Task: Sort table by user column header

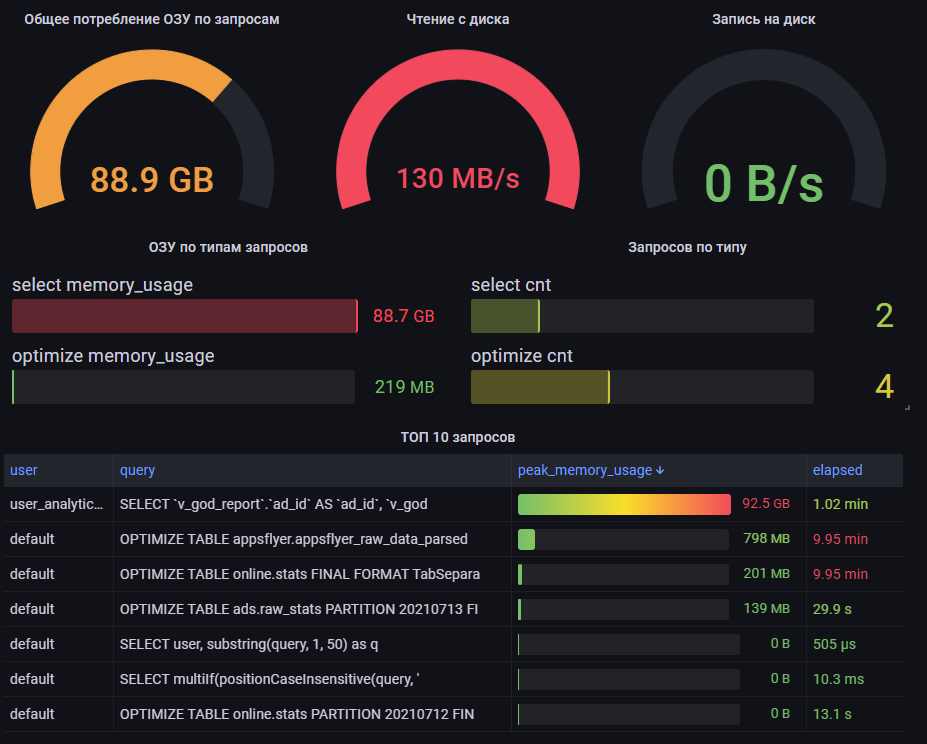Action: (x=24, y=470)
